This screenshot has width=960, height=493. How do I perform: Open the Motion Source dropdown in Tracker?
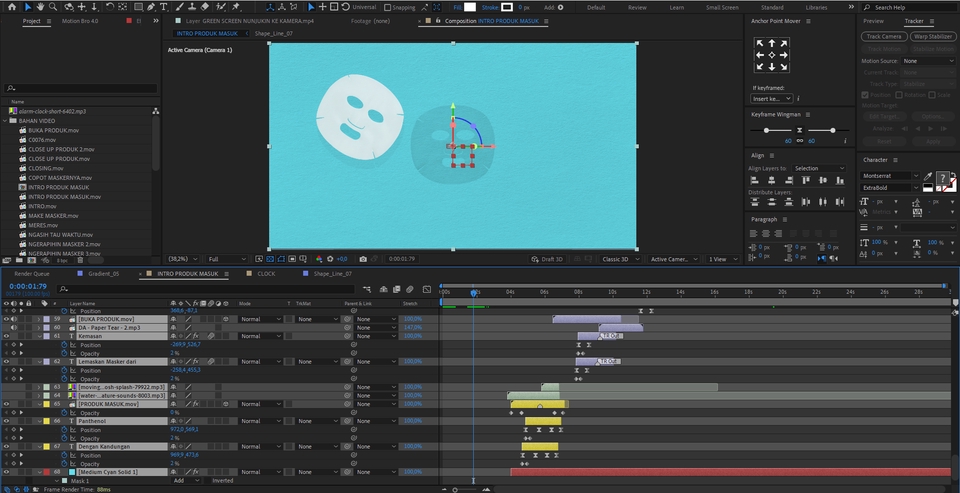tap(928, 61)
